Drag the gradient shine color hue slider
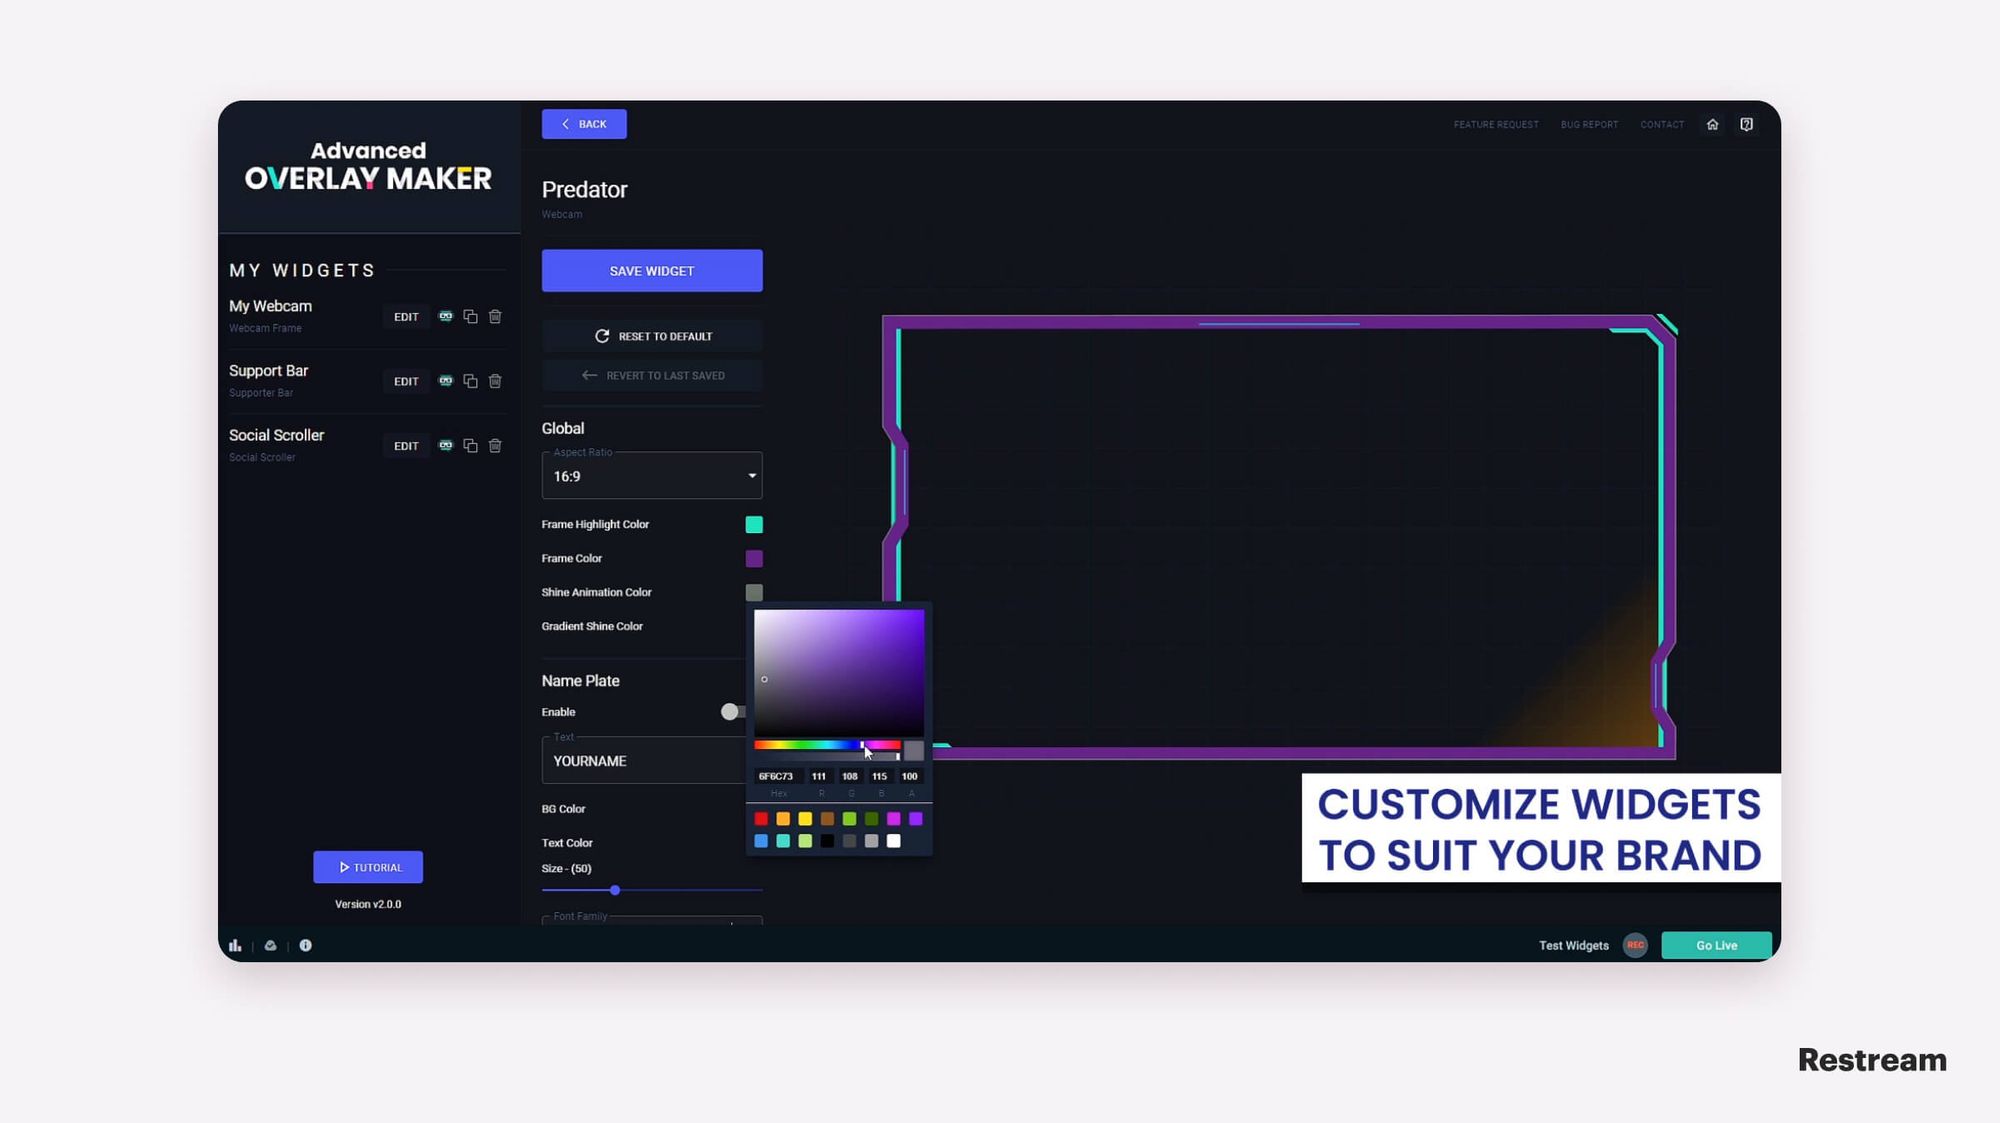Screen dimensions: 2000x1123 [x=863, y=744]
